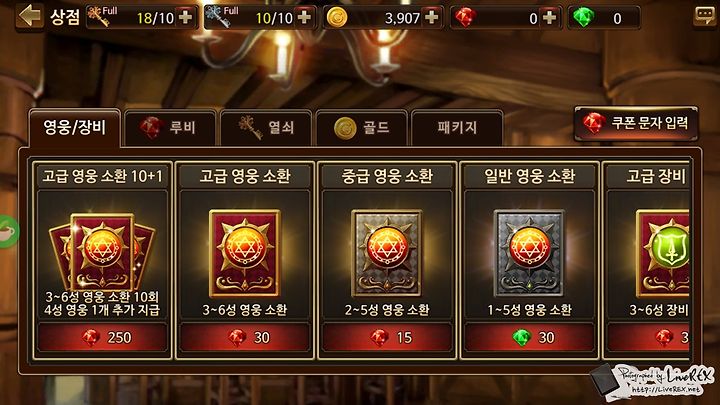Open the 열쇠 tab
This screenshot has width=720, height=405.
(266, 128)
